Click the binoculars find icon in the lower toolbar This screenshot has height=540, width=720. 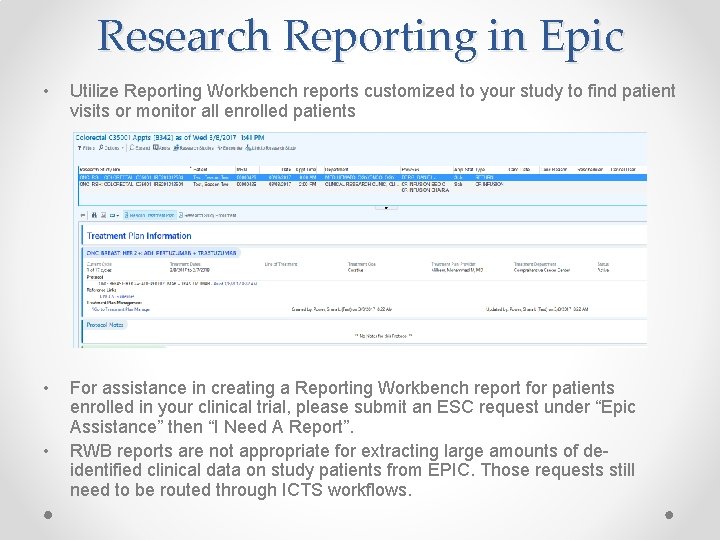94,215
